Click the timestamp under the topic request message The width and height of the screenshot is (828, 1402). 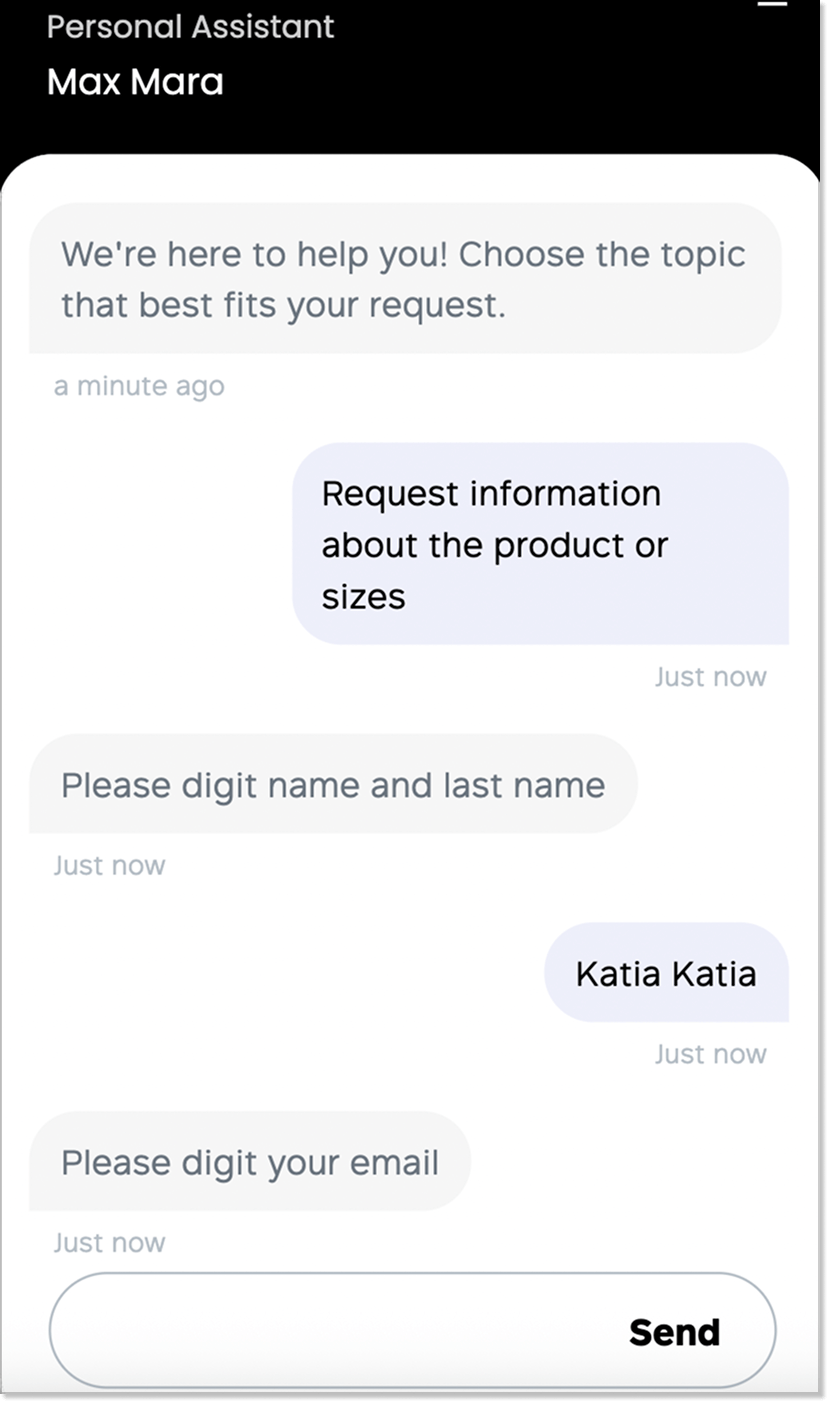(x=711, y=677)
